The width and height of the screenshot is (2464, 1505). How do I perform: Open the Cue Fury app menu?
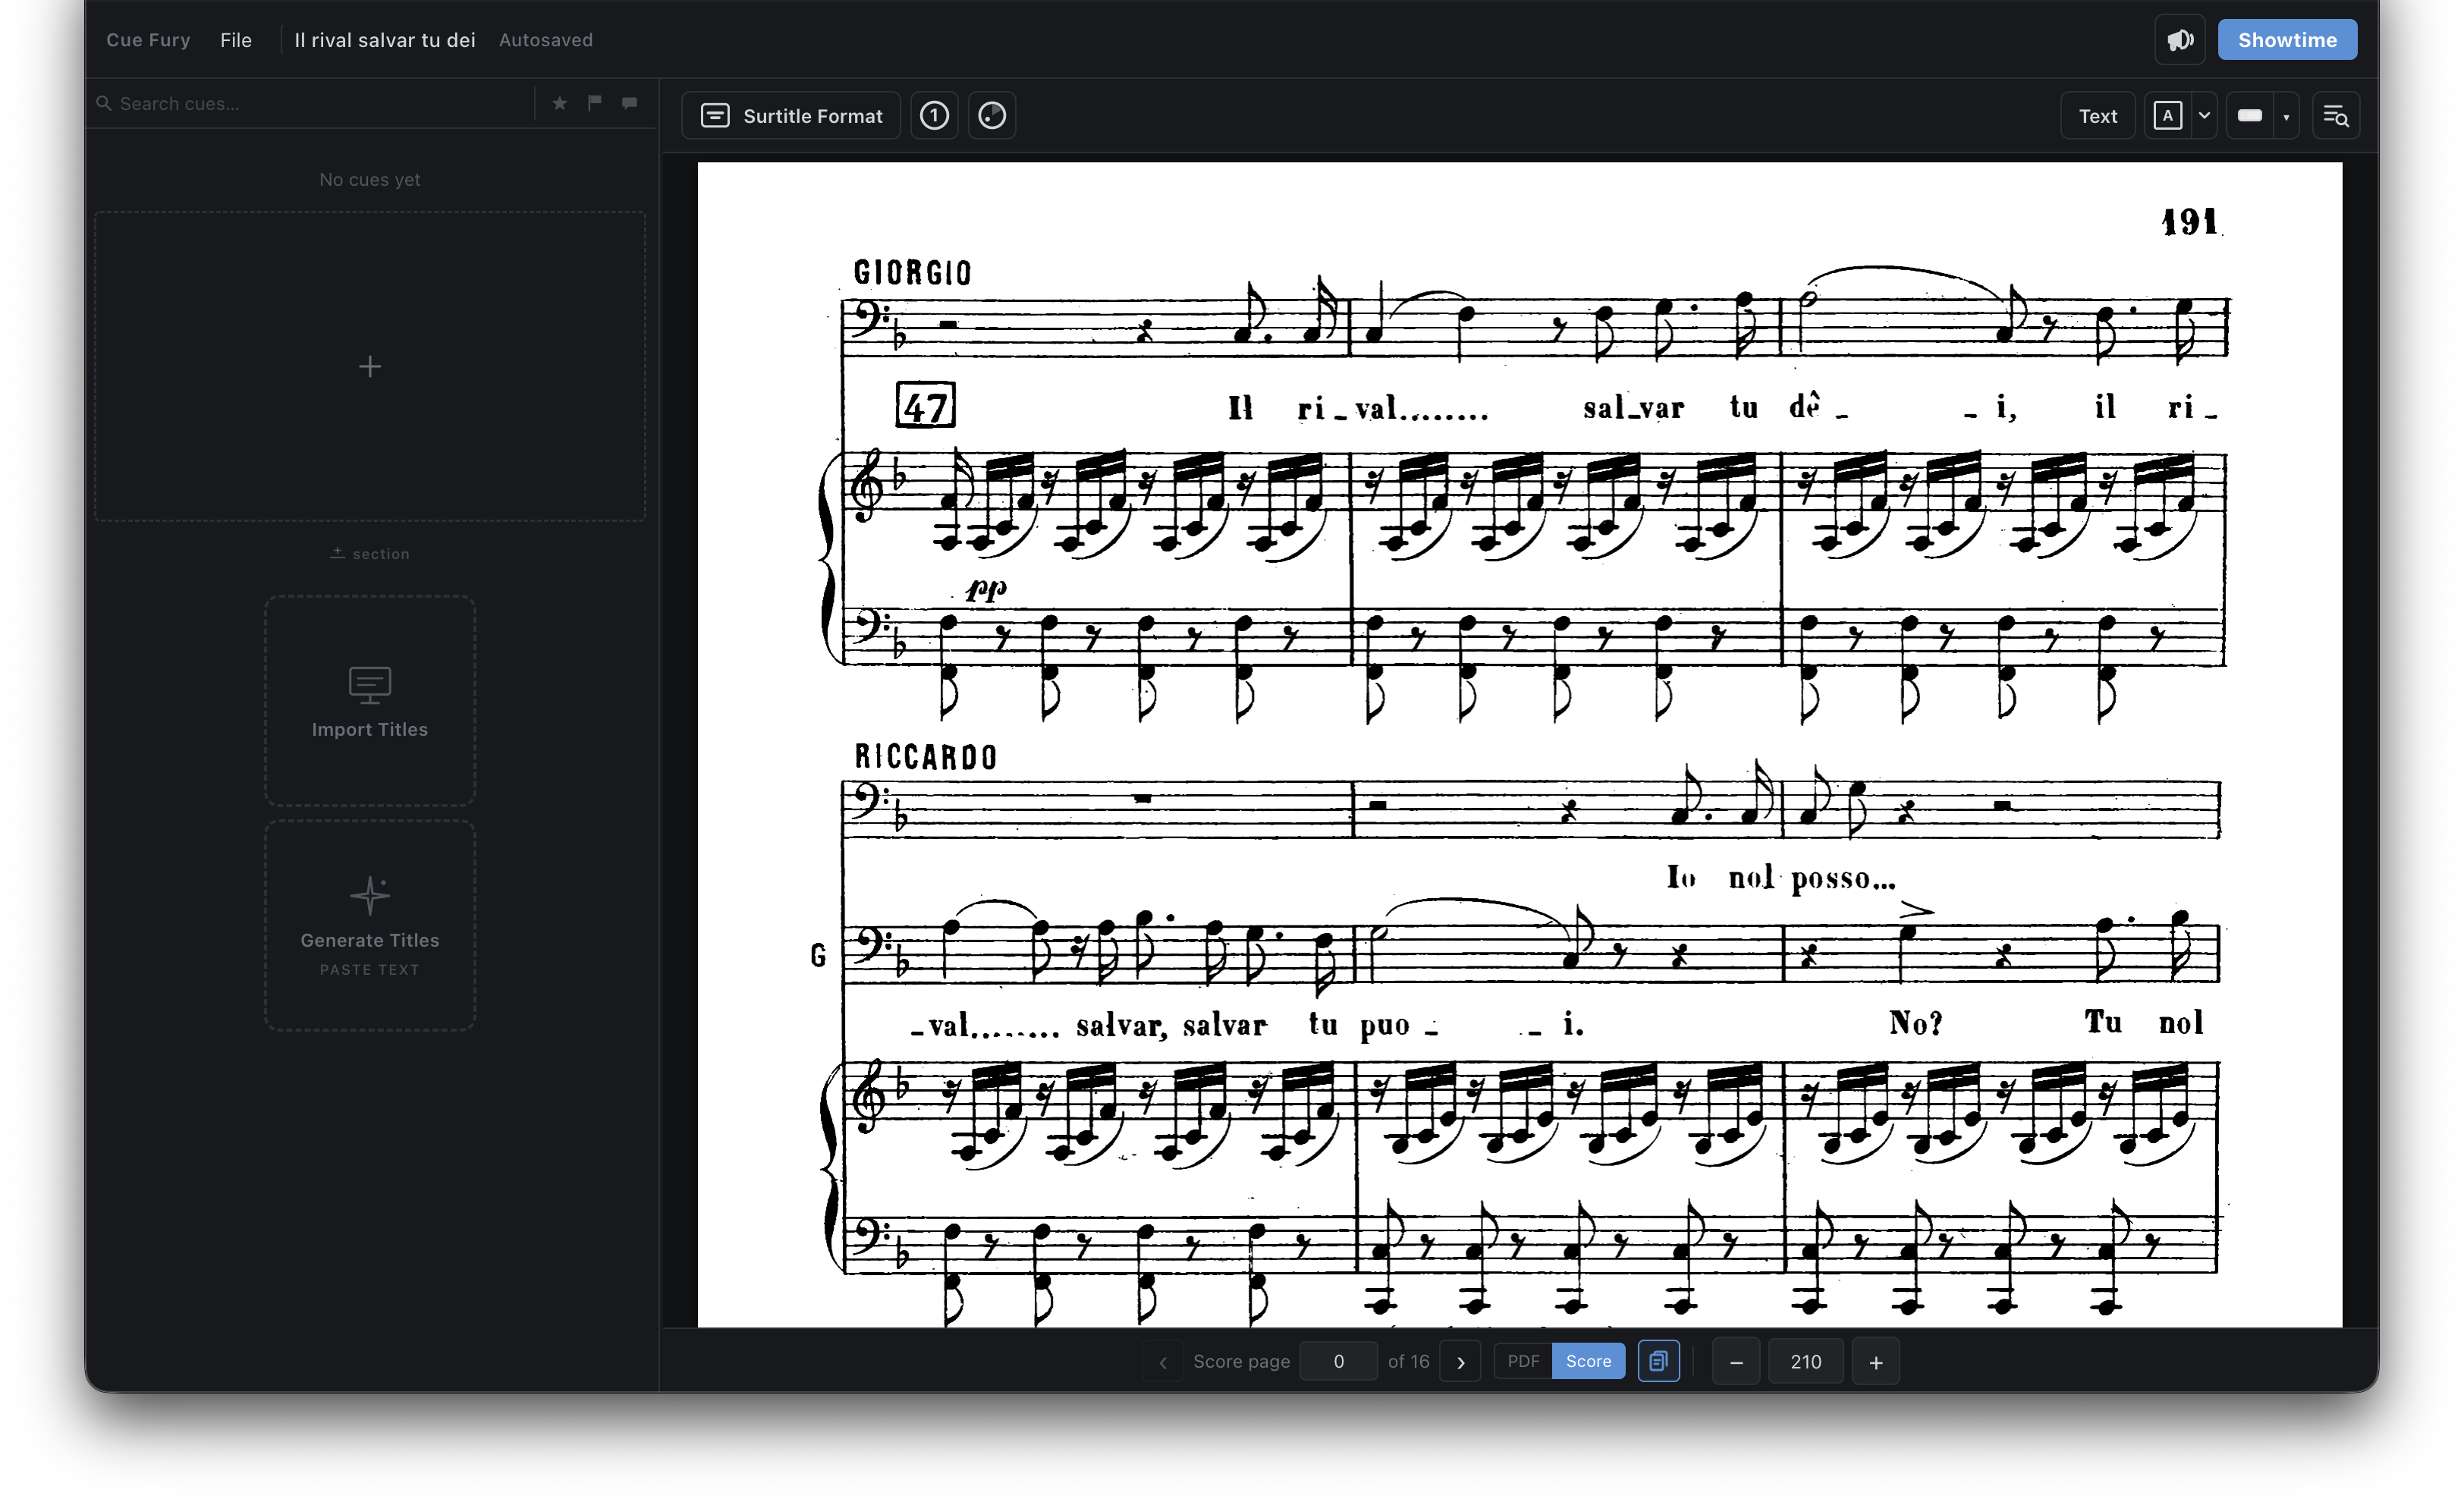(x=148, y=40)
